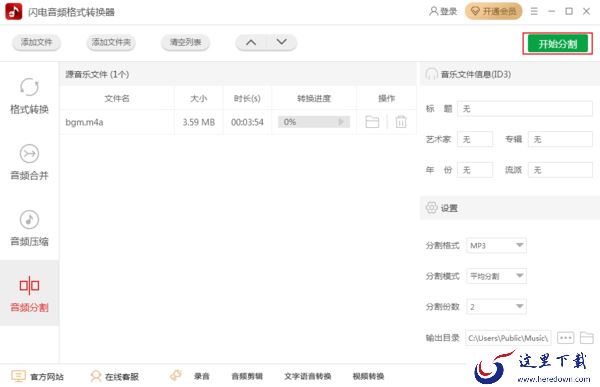Click the 转换进度 column header
Viewport: 600px width, 387px height.
tap(314, 98)
